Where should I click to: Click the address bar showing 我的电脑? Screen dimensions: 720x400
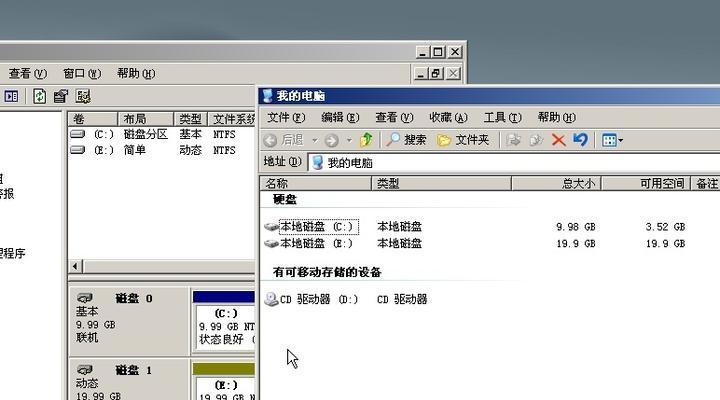tap(514, 163)
